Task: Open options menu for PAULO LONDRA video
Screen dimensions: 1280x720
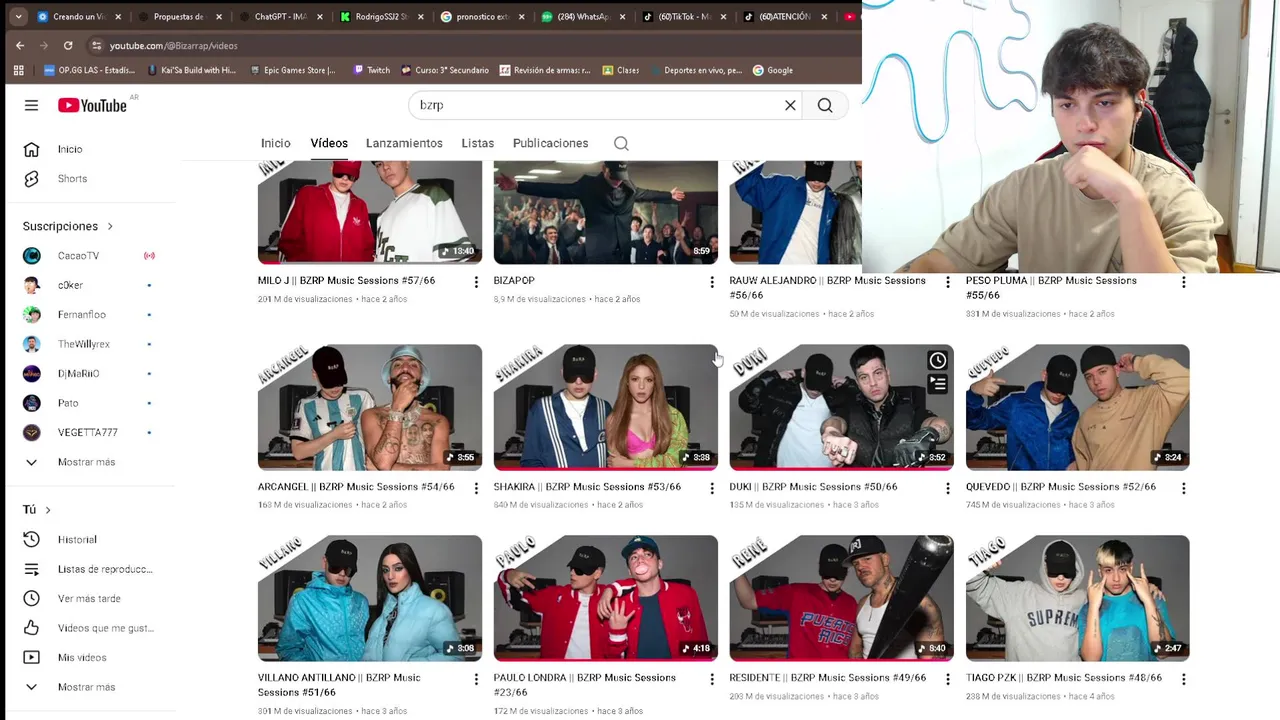Action: 712,679
